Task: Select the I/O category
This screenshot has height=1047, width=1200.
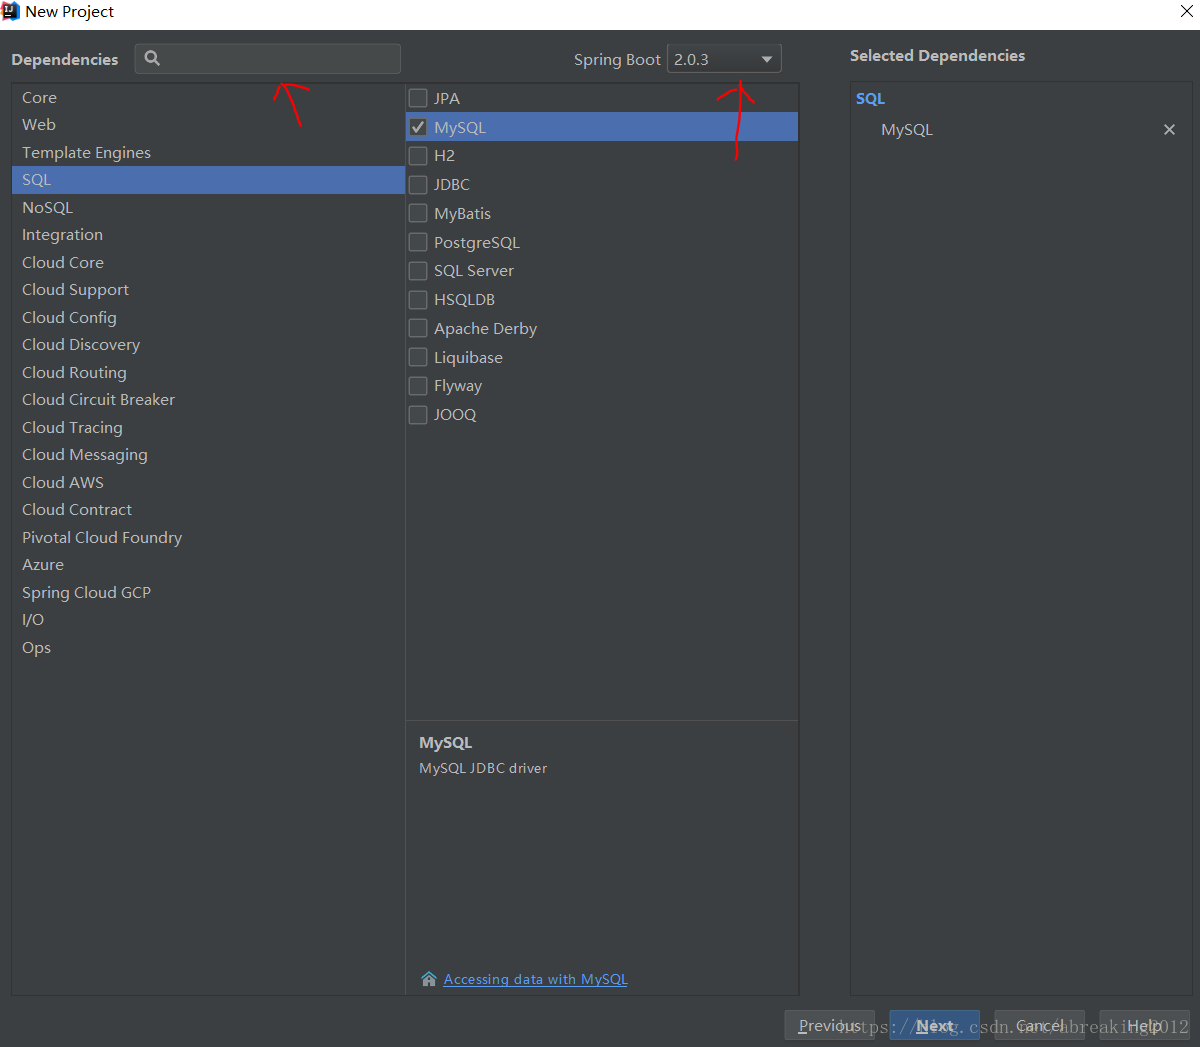Action: [x=208, y=620]
